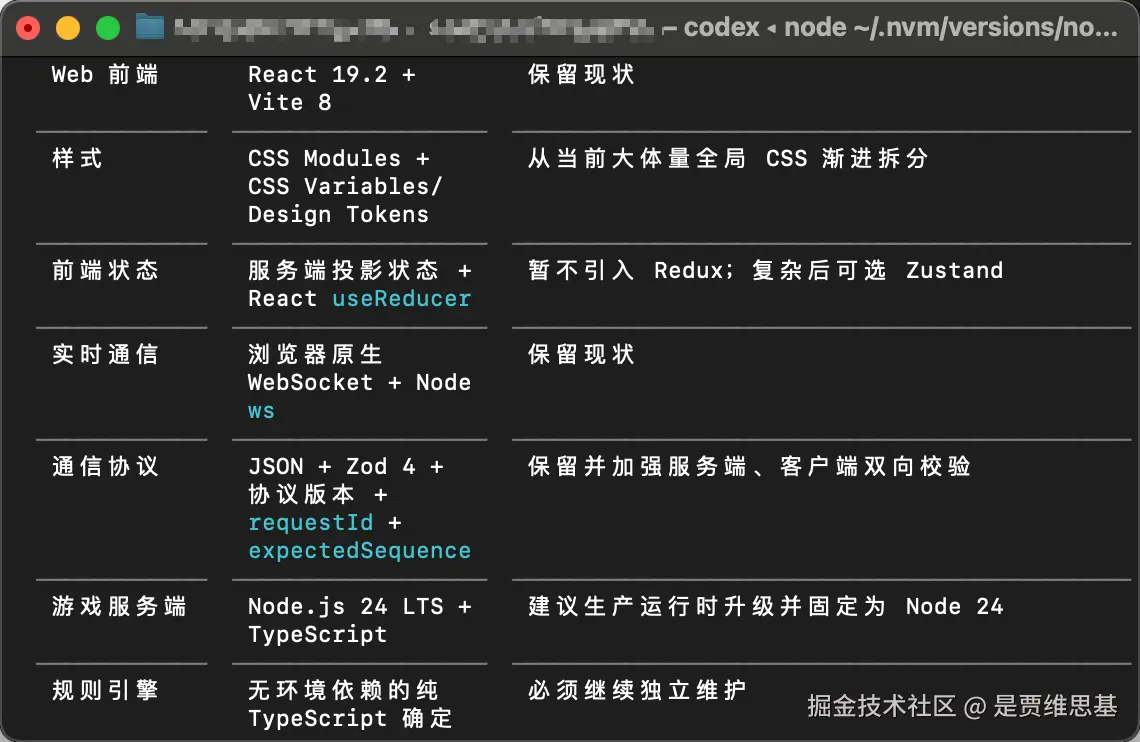Click the 'CSS Modules +' text
Viewport: 1140px width, 742px height.
[339, 158]
